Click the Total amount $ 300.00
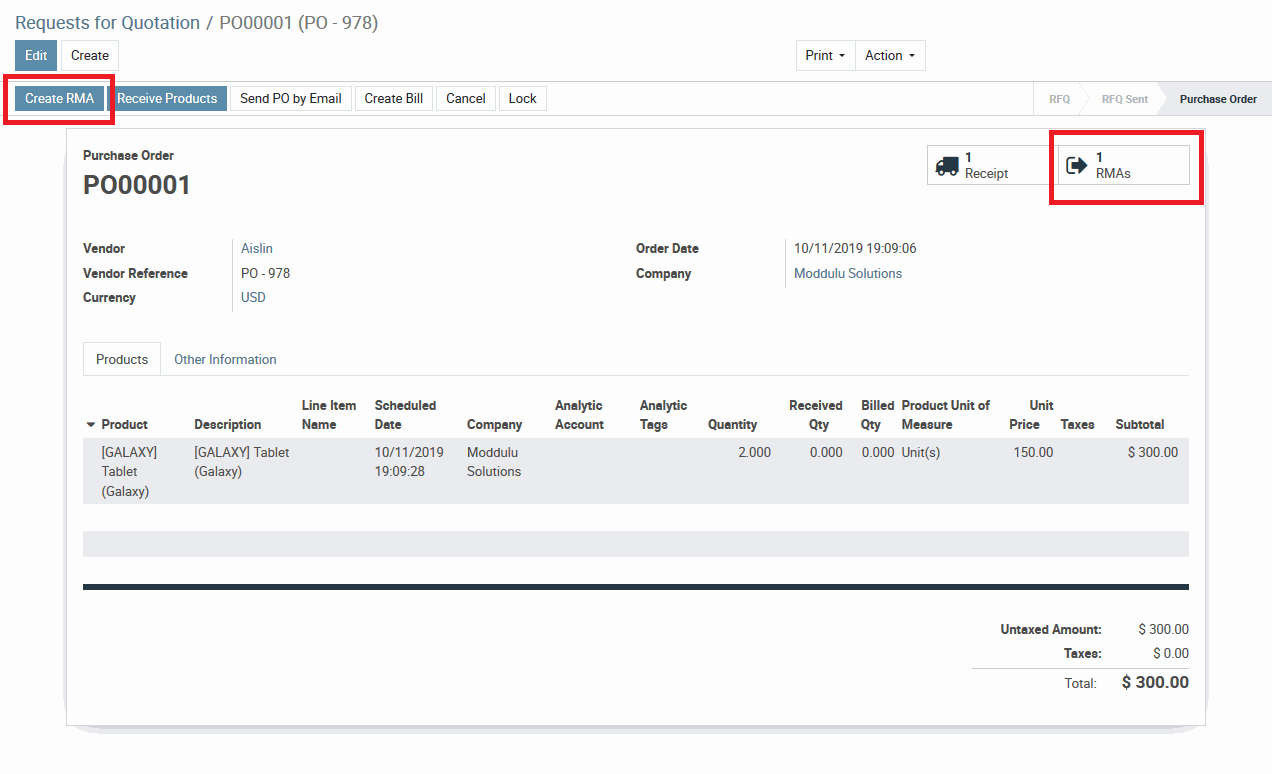Image resolution: width=1272 pixels, height=774 pixels. click(1155, 683)
